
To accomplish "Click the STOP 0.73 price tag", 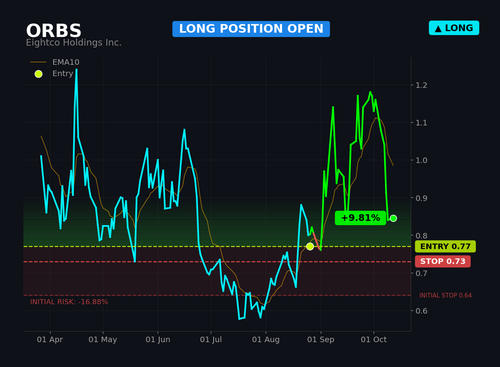I will [443, 261].
